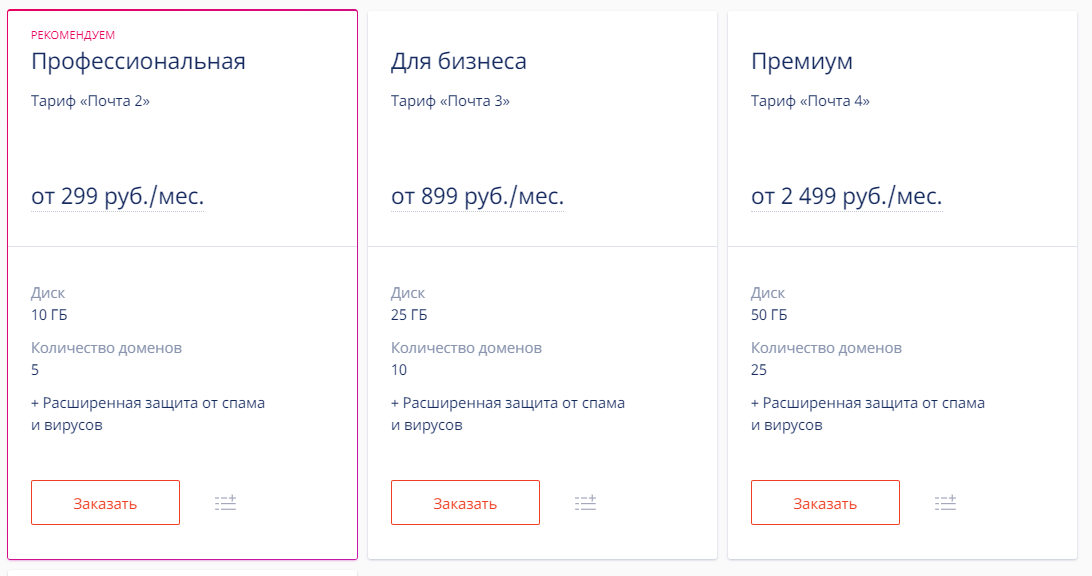Viewport: 1092px width, 576px height.
Task: Add Для бизнеса plan to comparison
Action: tap(586, 503)
